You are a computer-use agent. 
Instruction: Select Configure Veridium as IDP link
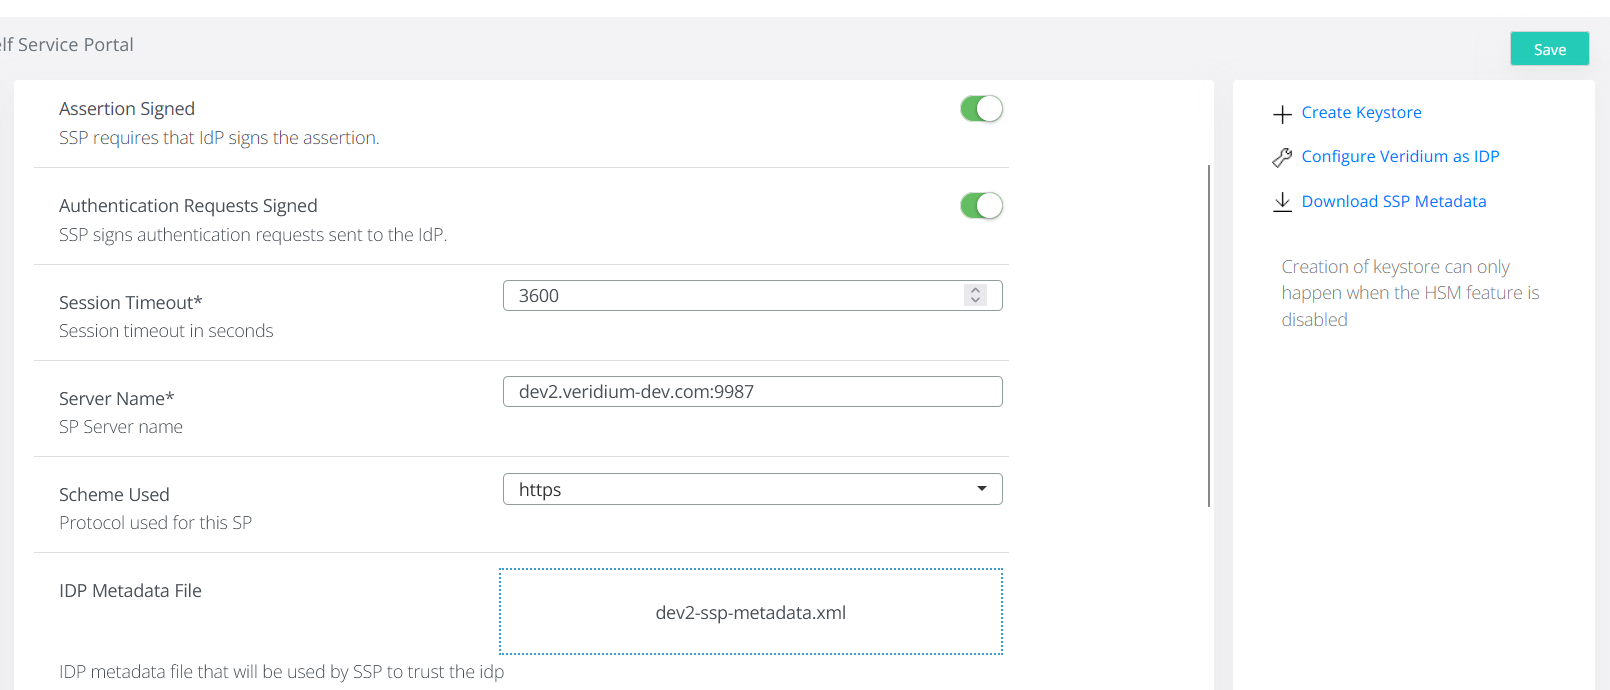1400,157
